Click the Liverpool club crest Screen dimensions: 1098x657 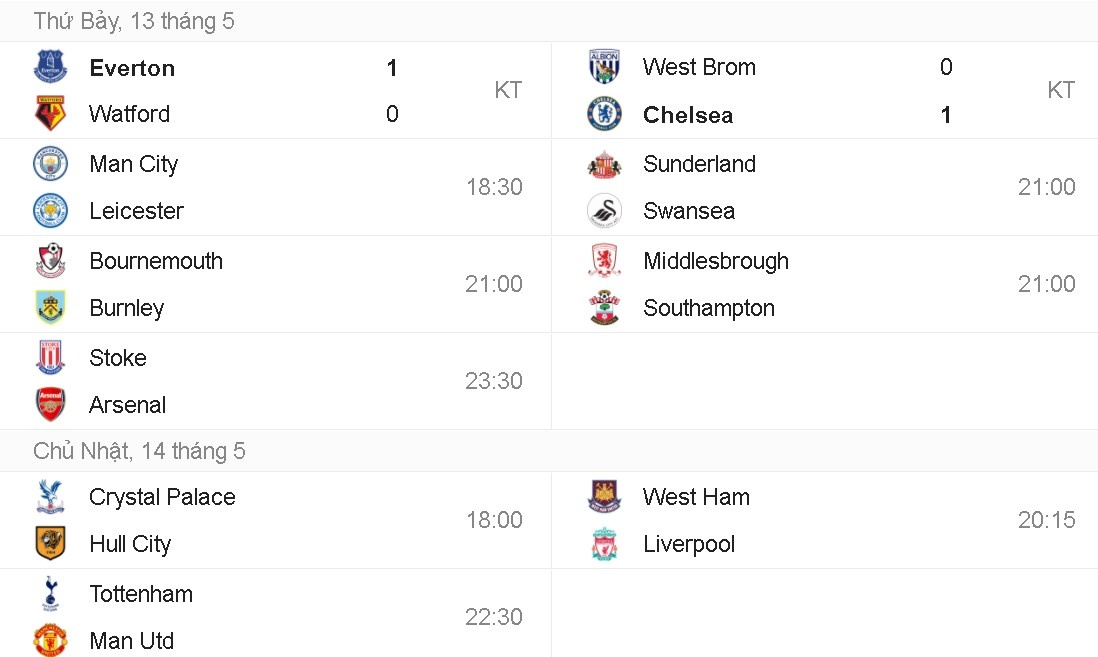point(604,544)
